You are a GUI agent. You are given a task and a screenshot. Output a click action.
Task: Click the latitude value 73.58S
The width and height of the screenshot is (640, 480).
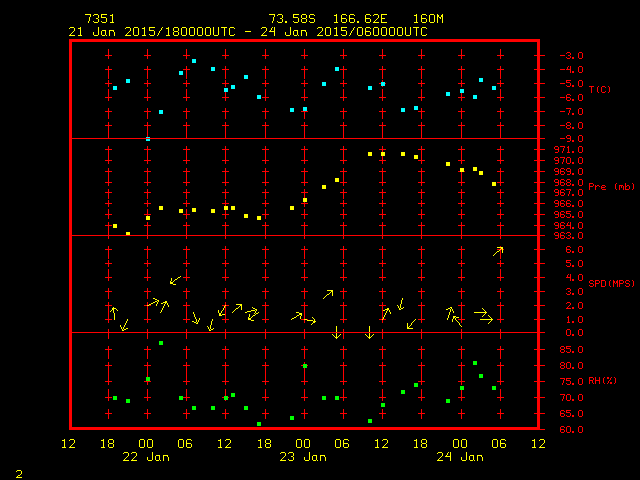coord(292,19)
